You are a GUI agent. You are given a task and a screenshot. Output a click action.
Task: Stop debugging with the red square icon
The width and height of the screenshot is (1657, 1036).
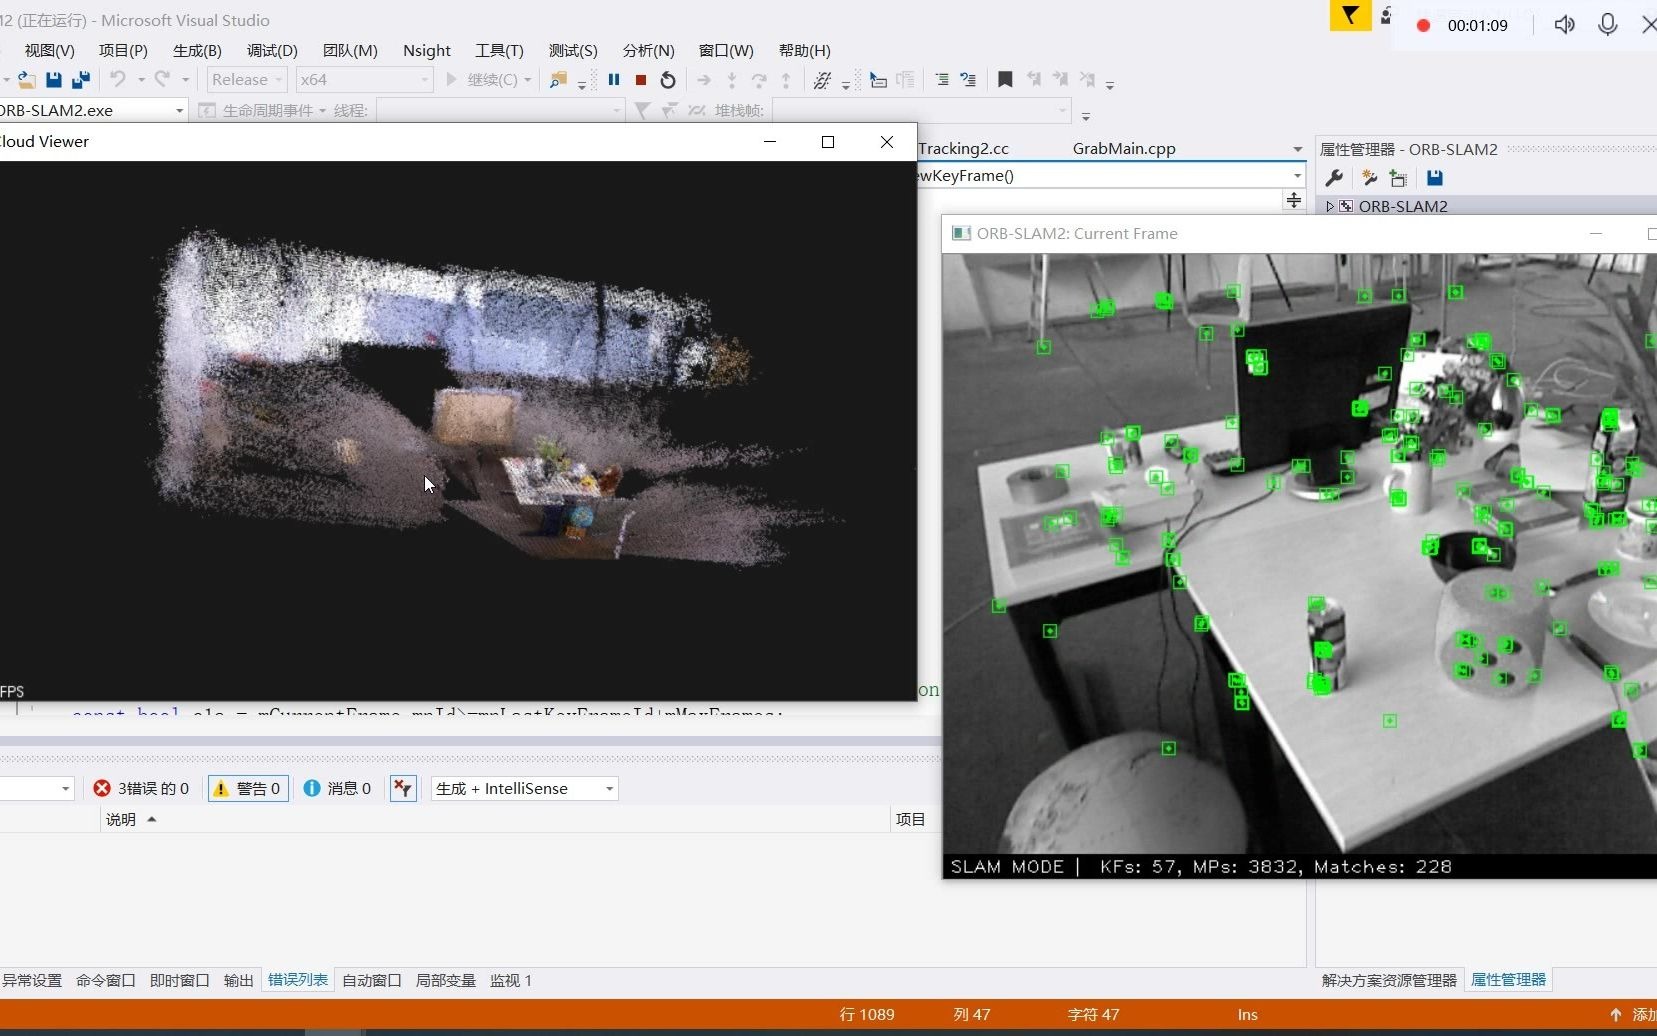(641, 80)
